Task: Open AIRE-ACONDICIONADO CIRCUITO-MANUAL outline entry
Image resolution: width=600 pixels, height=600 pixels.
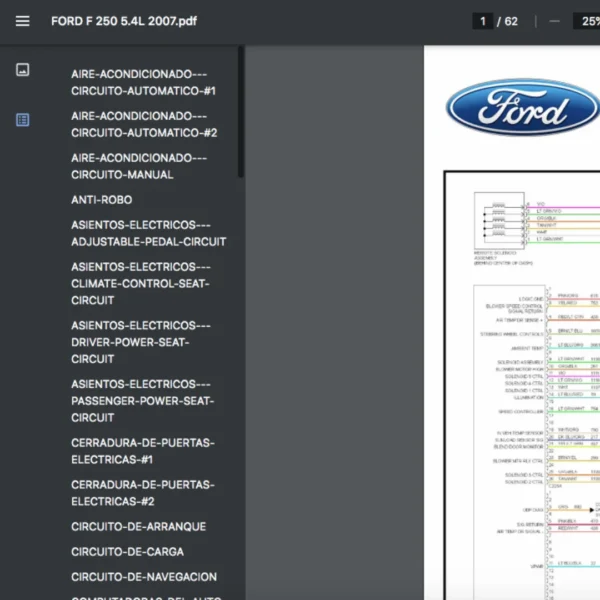Action: (x=139, y=166)
